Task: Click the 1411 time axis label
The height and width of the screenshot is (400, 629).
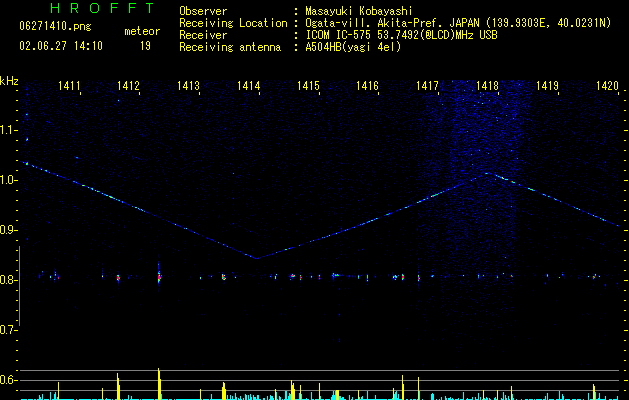Action: click(x=69, y=85)
